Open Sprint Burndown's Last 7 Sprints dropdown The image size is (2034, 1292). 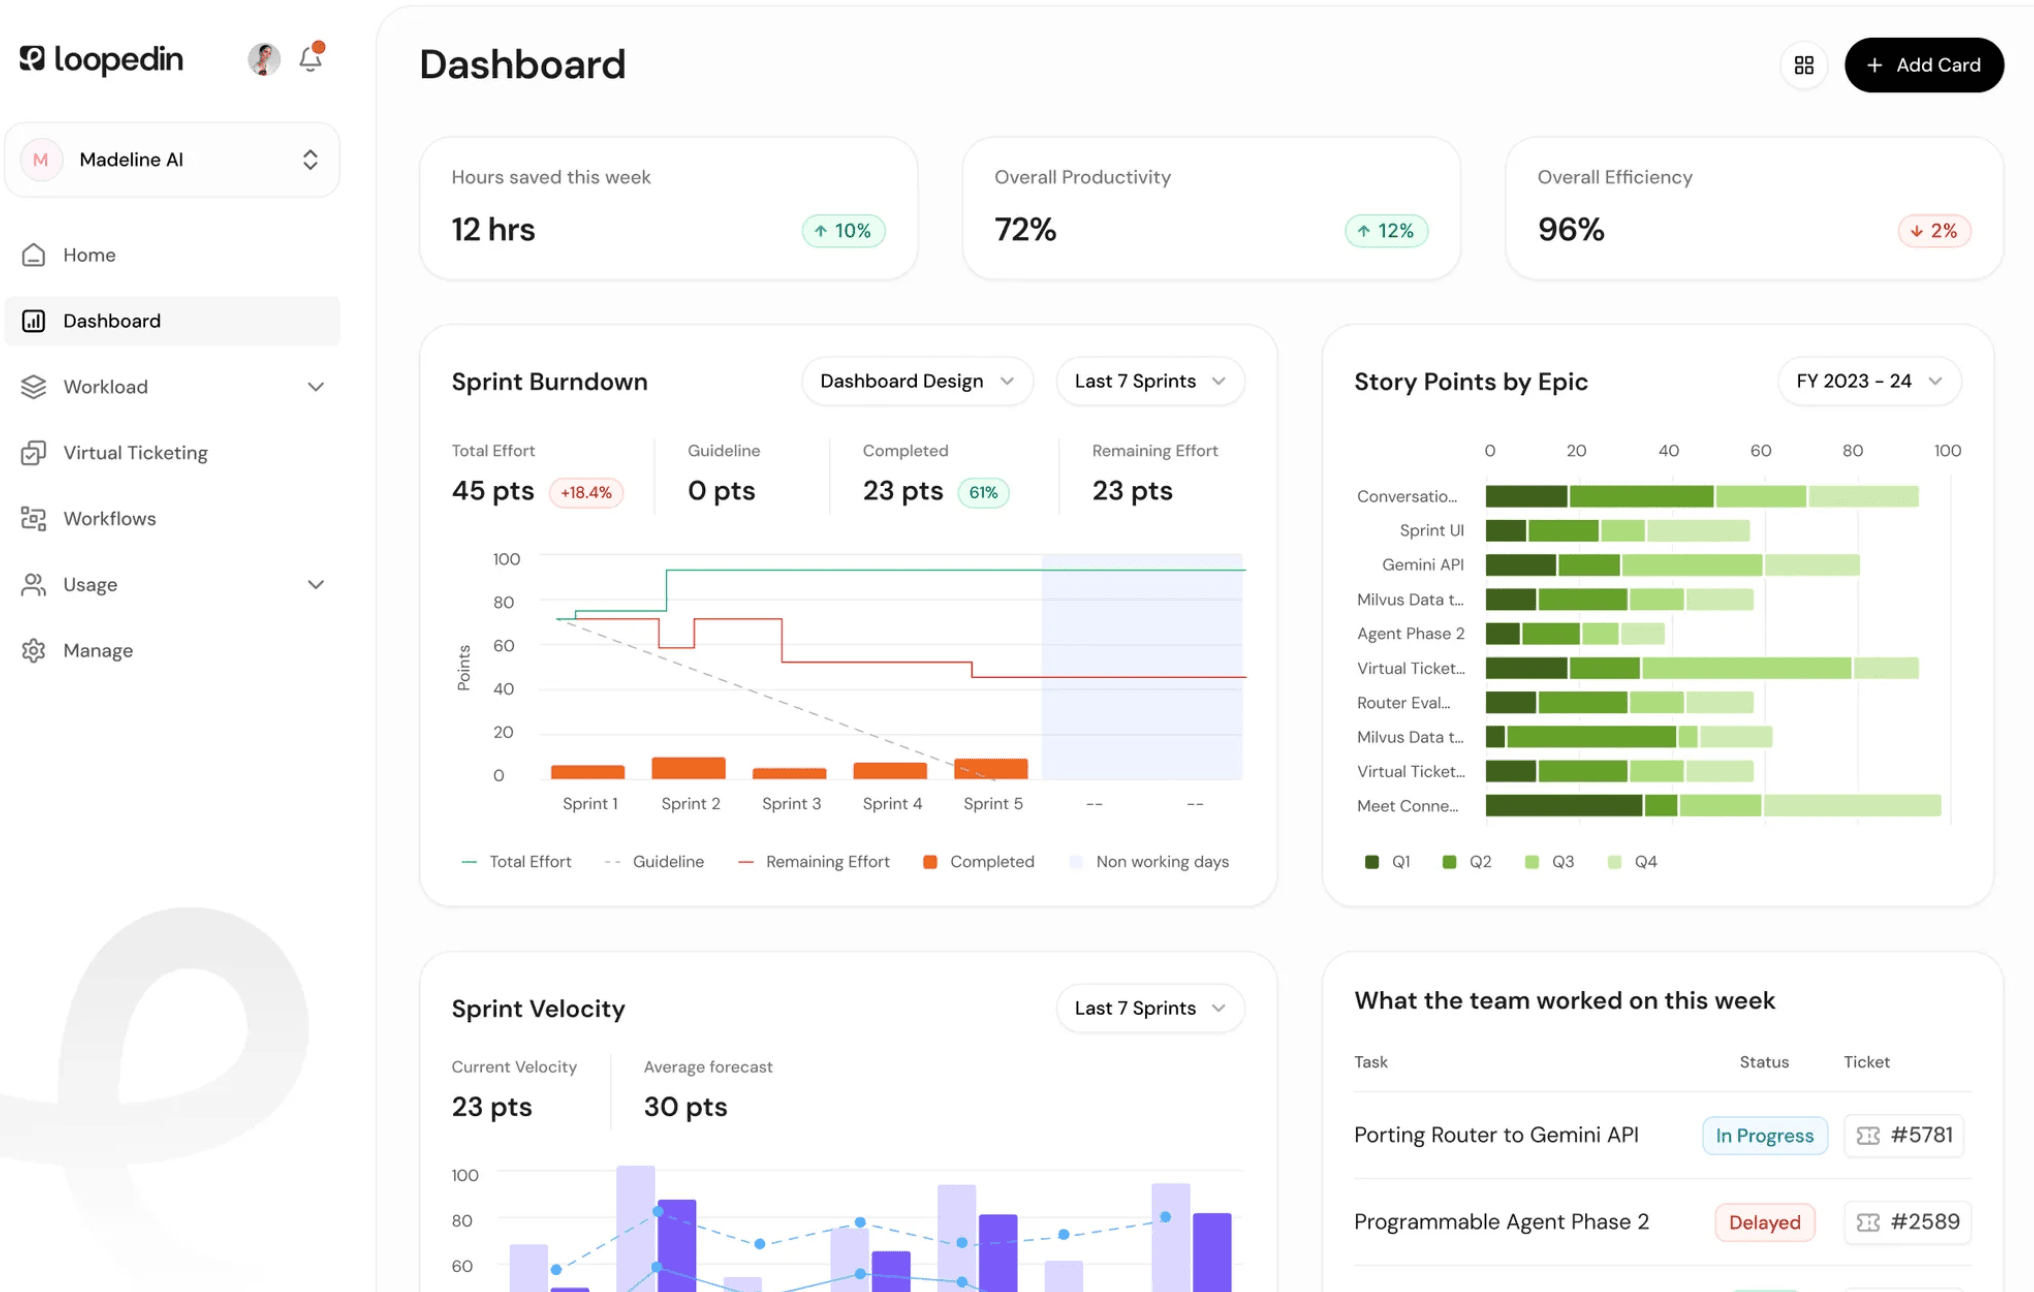[1150, 381]
